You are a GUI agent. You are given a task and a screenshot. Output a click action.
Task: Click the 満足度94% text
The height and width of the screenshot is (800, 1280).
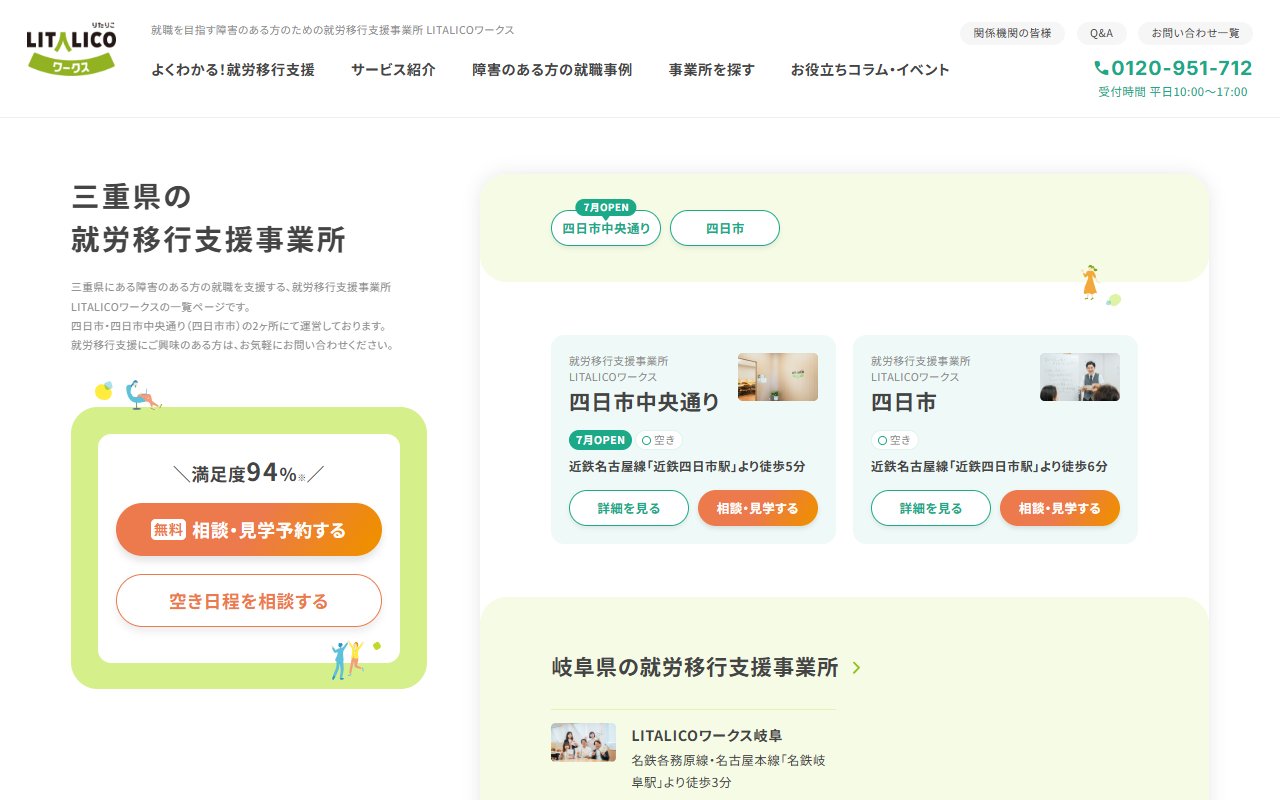[x=249, y=473]
